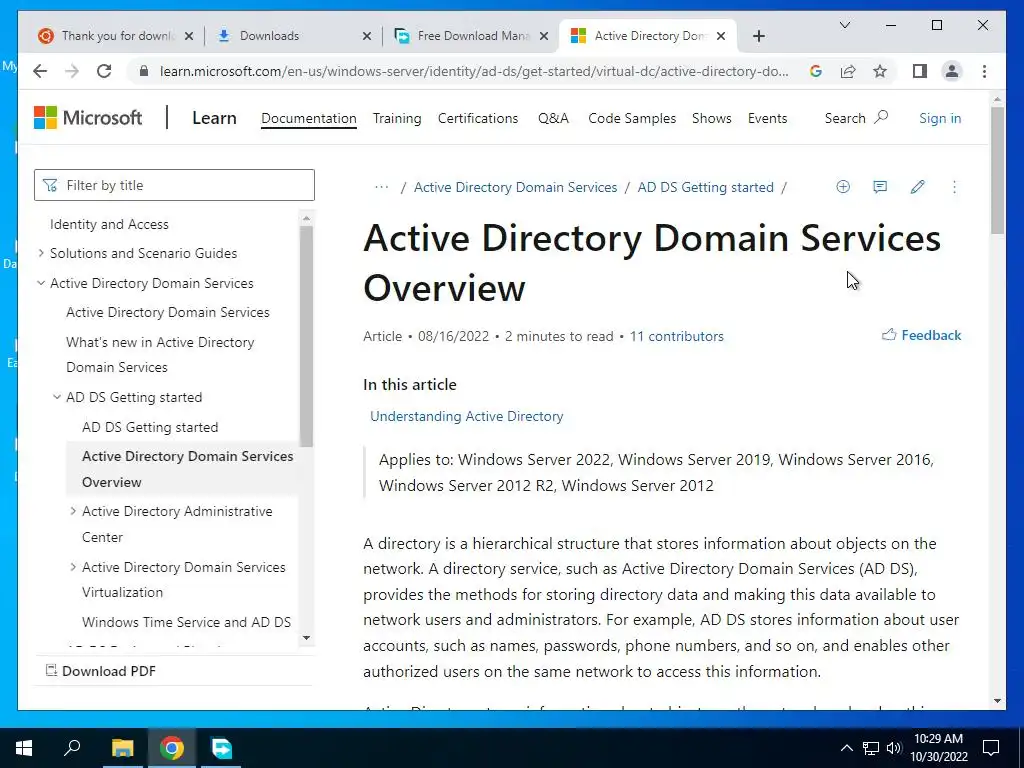The height and width of the screenshot is (768, 1024).
Task: Go back with the browser back arrow
Action: point(40,71)
